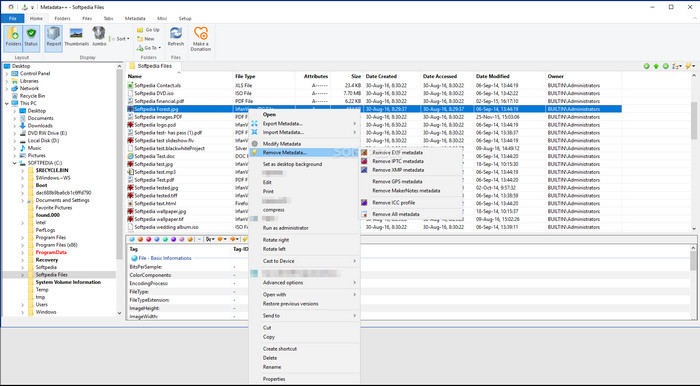Switch to Thumbnails display view

coord(76,37)
